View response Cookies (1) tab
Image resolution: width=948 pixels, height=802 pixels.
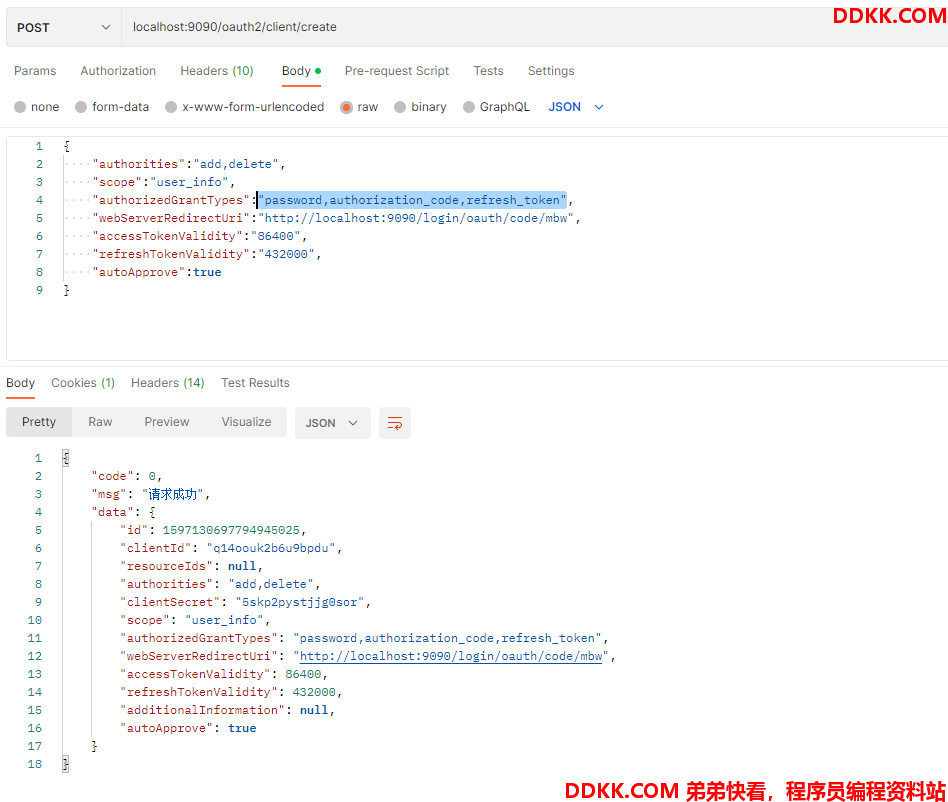[83, 383]
